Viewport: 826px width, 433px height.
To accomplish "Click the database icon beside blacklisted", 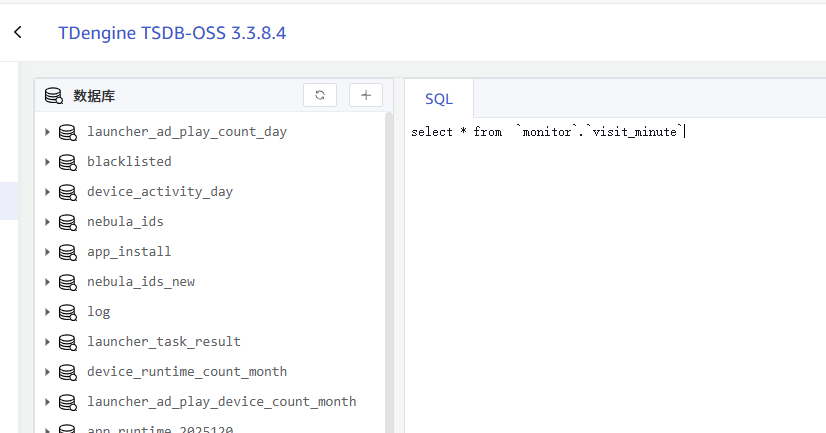I will pyautogui.click(x=68, y=162).
